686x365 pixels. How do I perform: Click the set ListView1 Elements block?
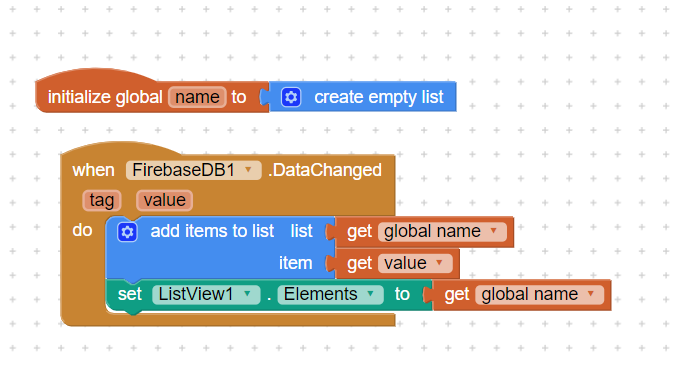point(269,295)
